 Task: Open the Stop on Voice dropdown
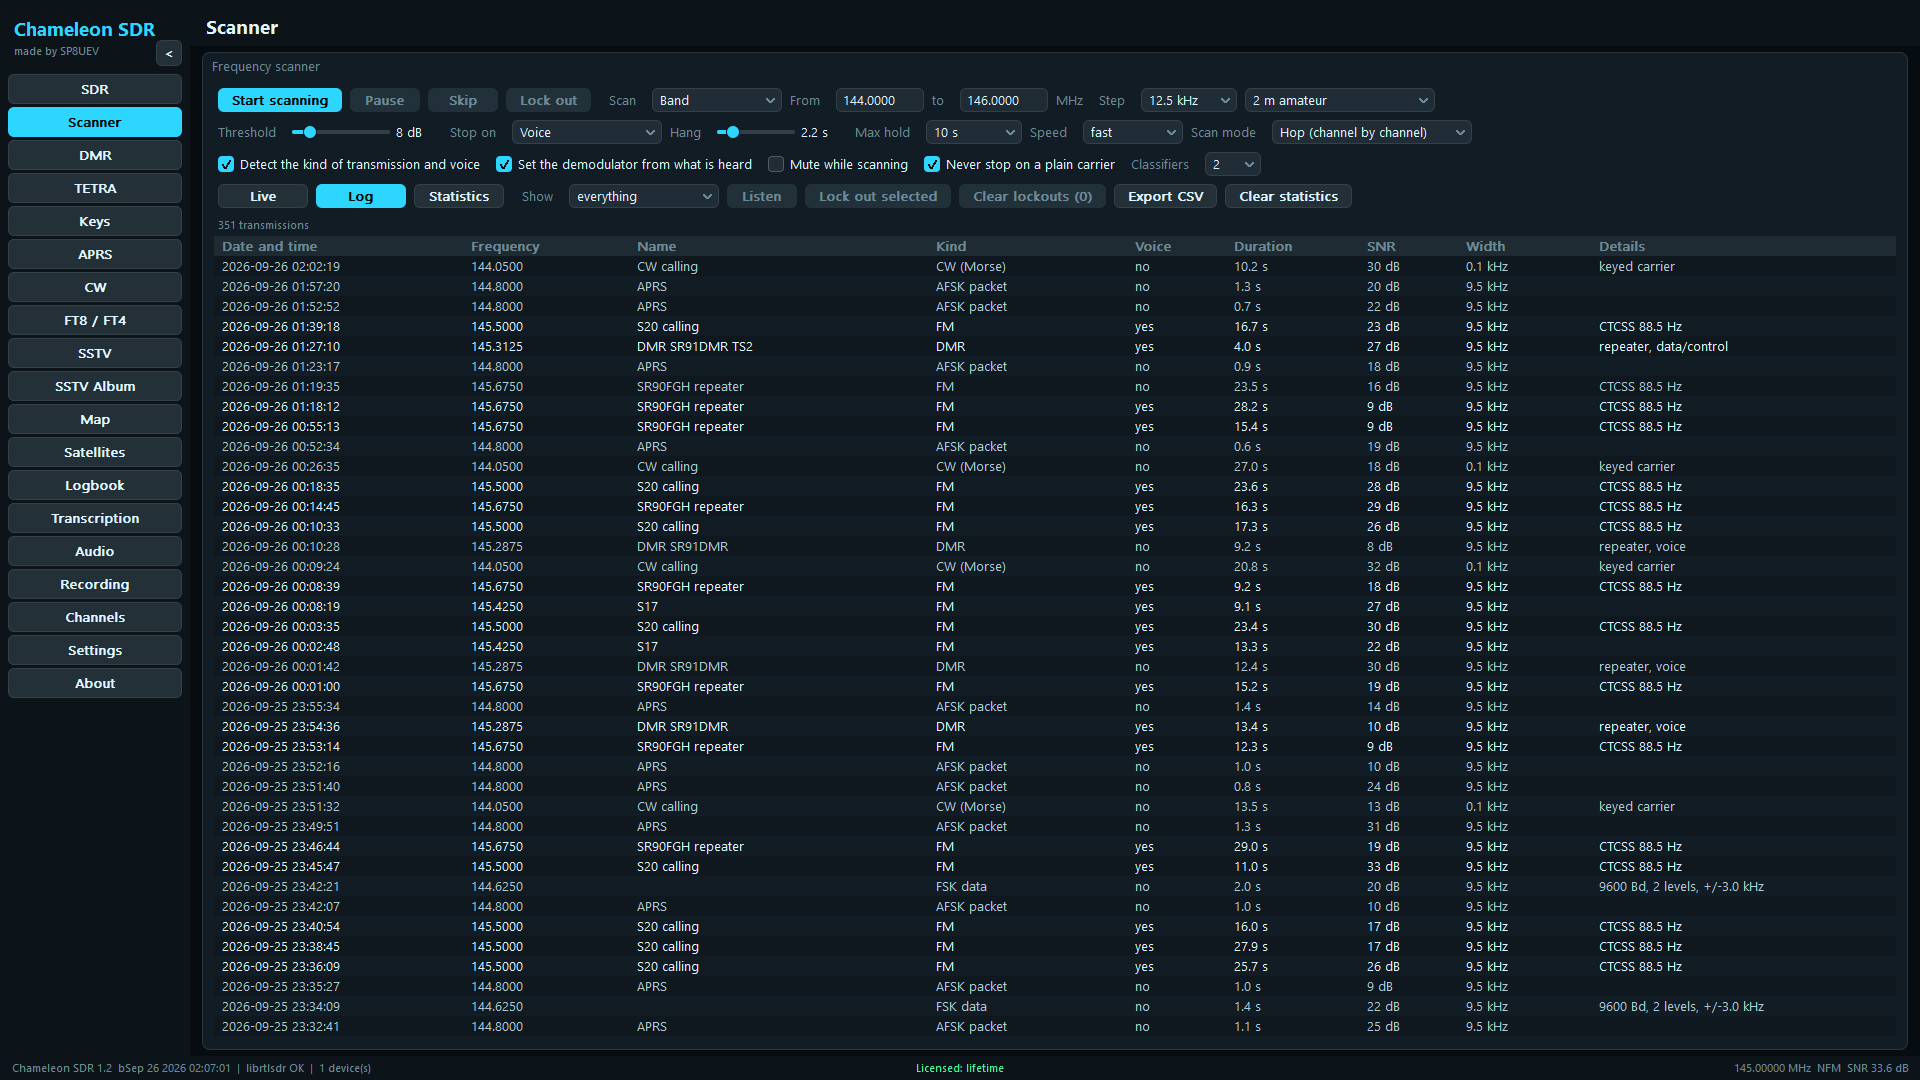pyautogui.click(x=587, y=133)
